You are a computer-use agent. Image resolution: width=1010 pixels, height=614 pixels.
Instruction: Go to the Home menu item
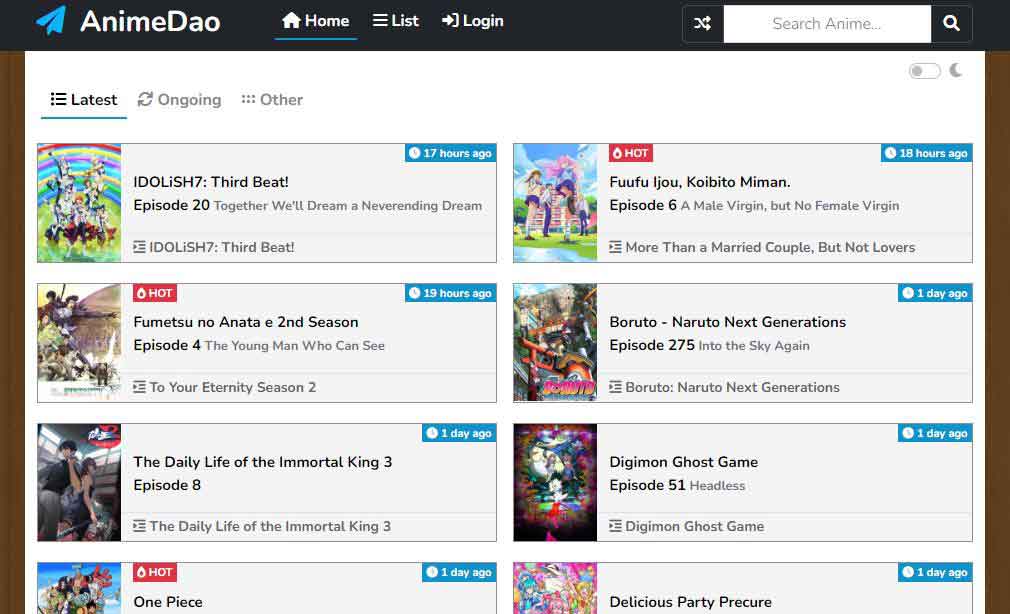pyautogui.click(x=316, y=21)
